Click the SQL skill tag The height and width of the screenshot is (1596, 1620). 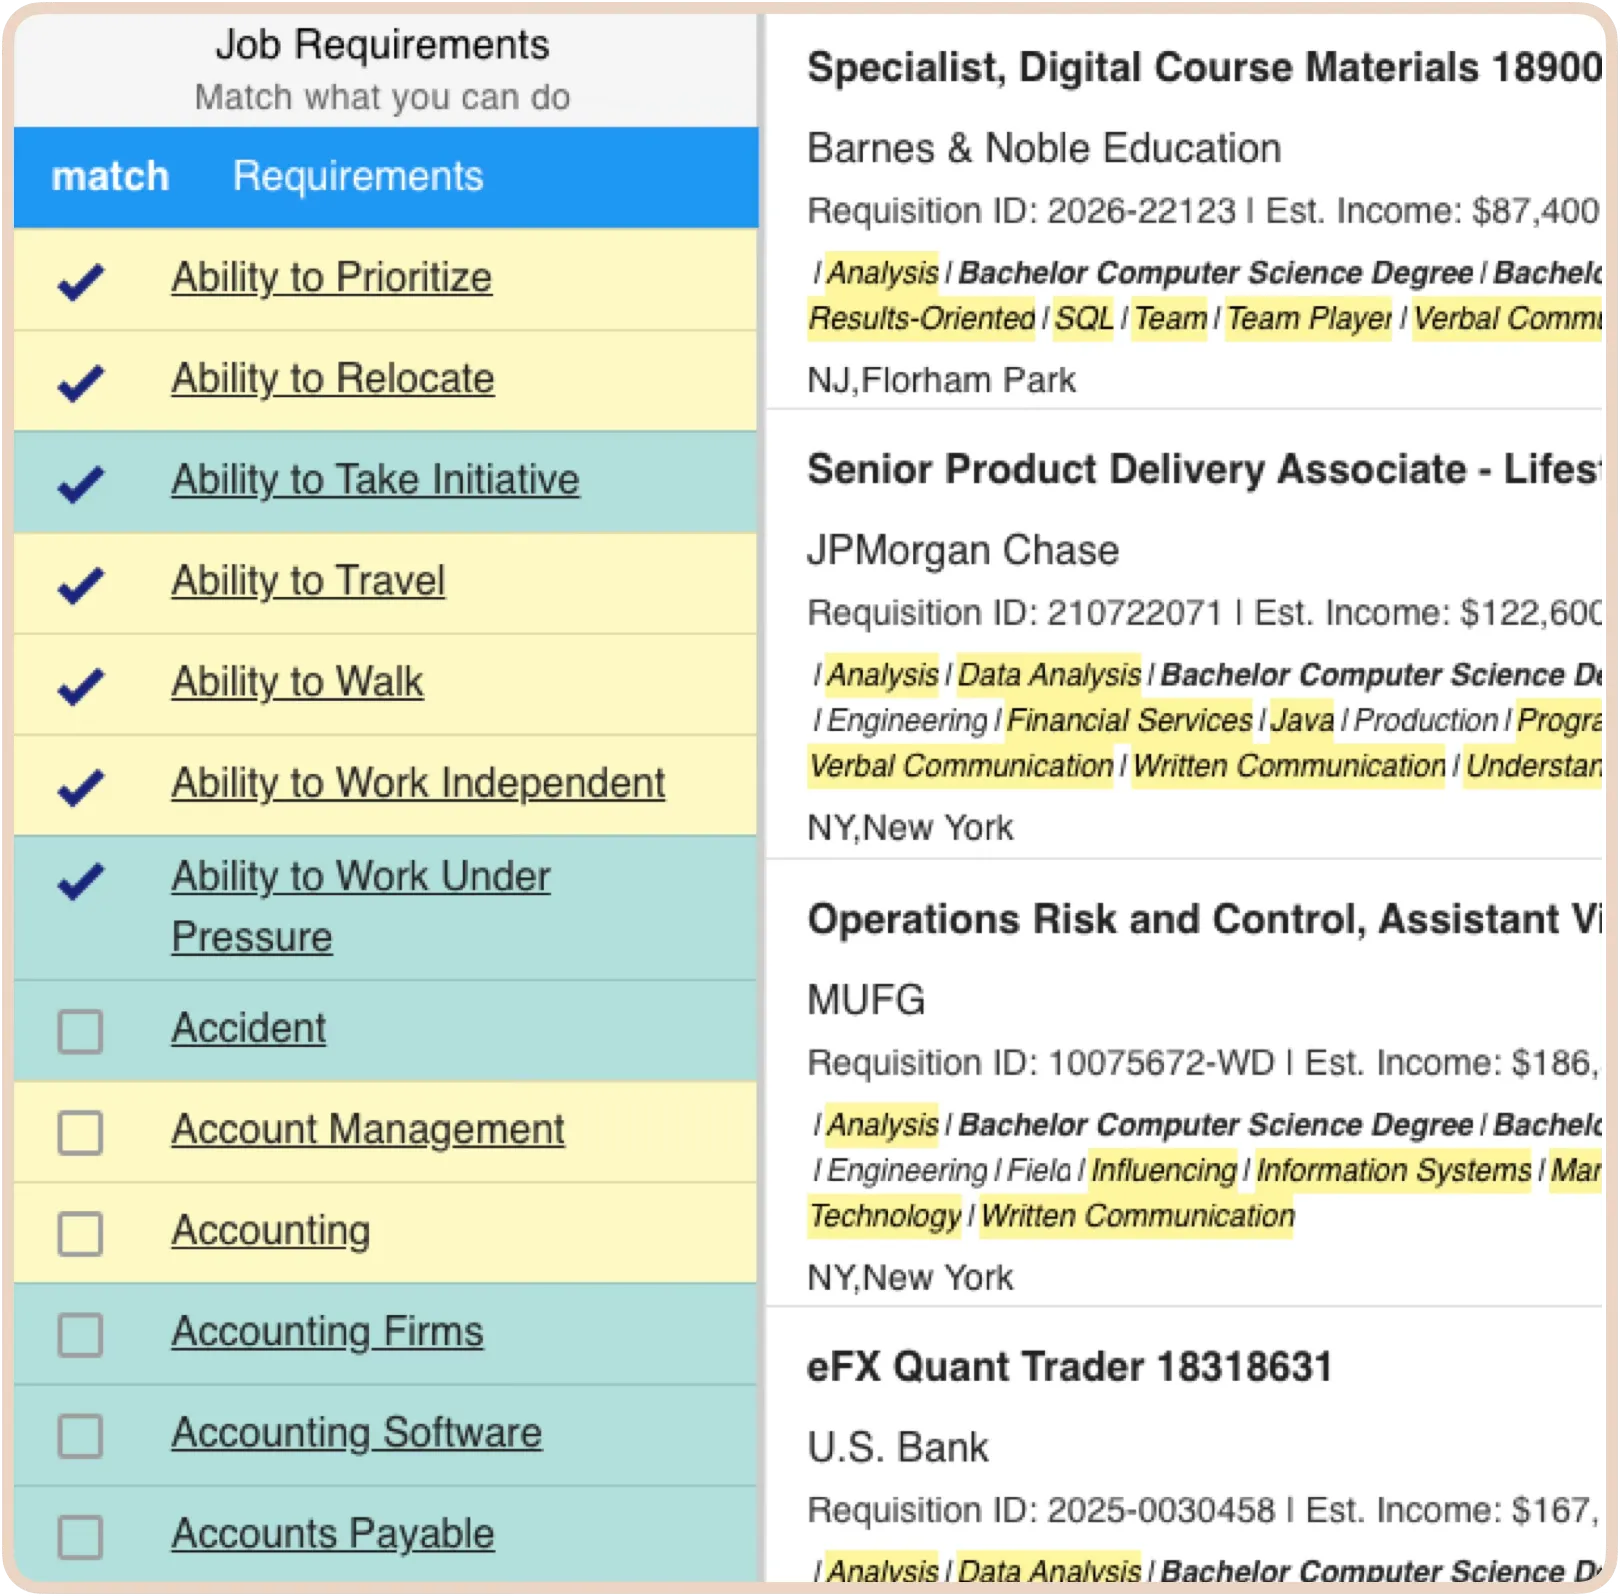1083,319
